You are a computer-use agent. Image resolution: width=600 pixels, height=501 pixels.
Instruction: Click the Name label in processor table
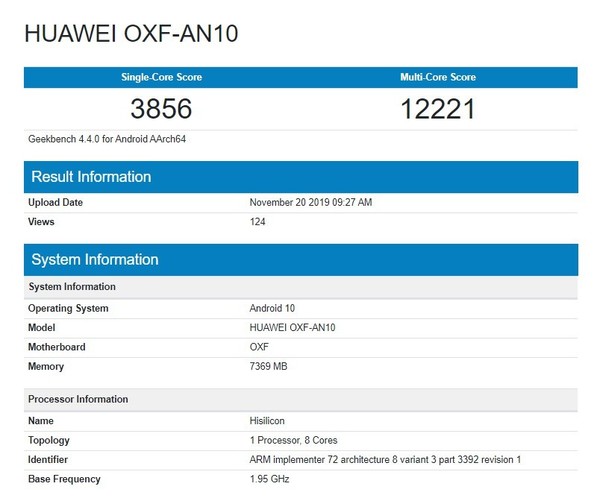pyautogui.click(x=41, y=421)
